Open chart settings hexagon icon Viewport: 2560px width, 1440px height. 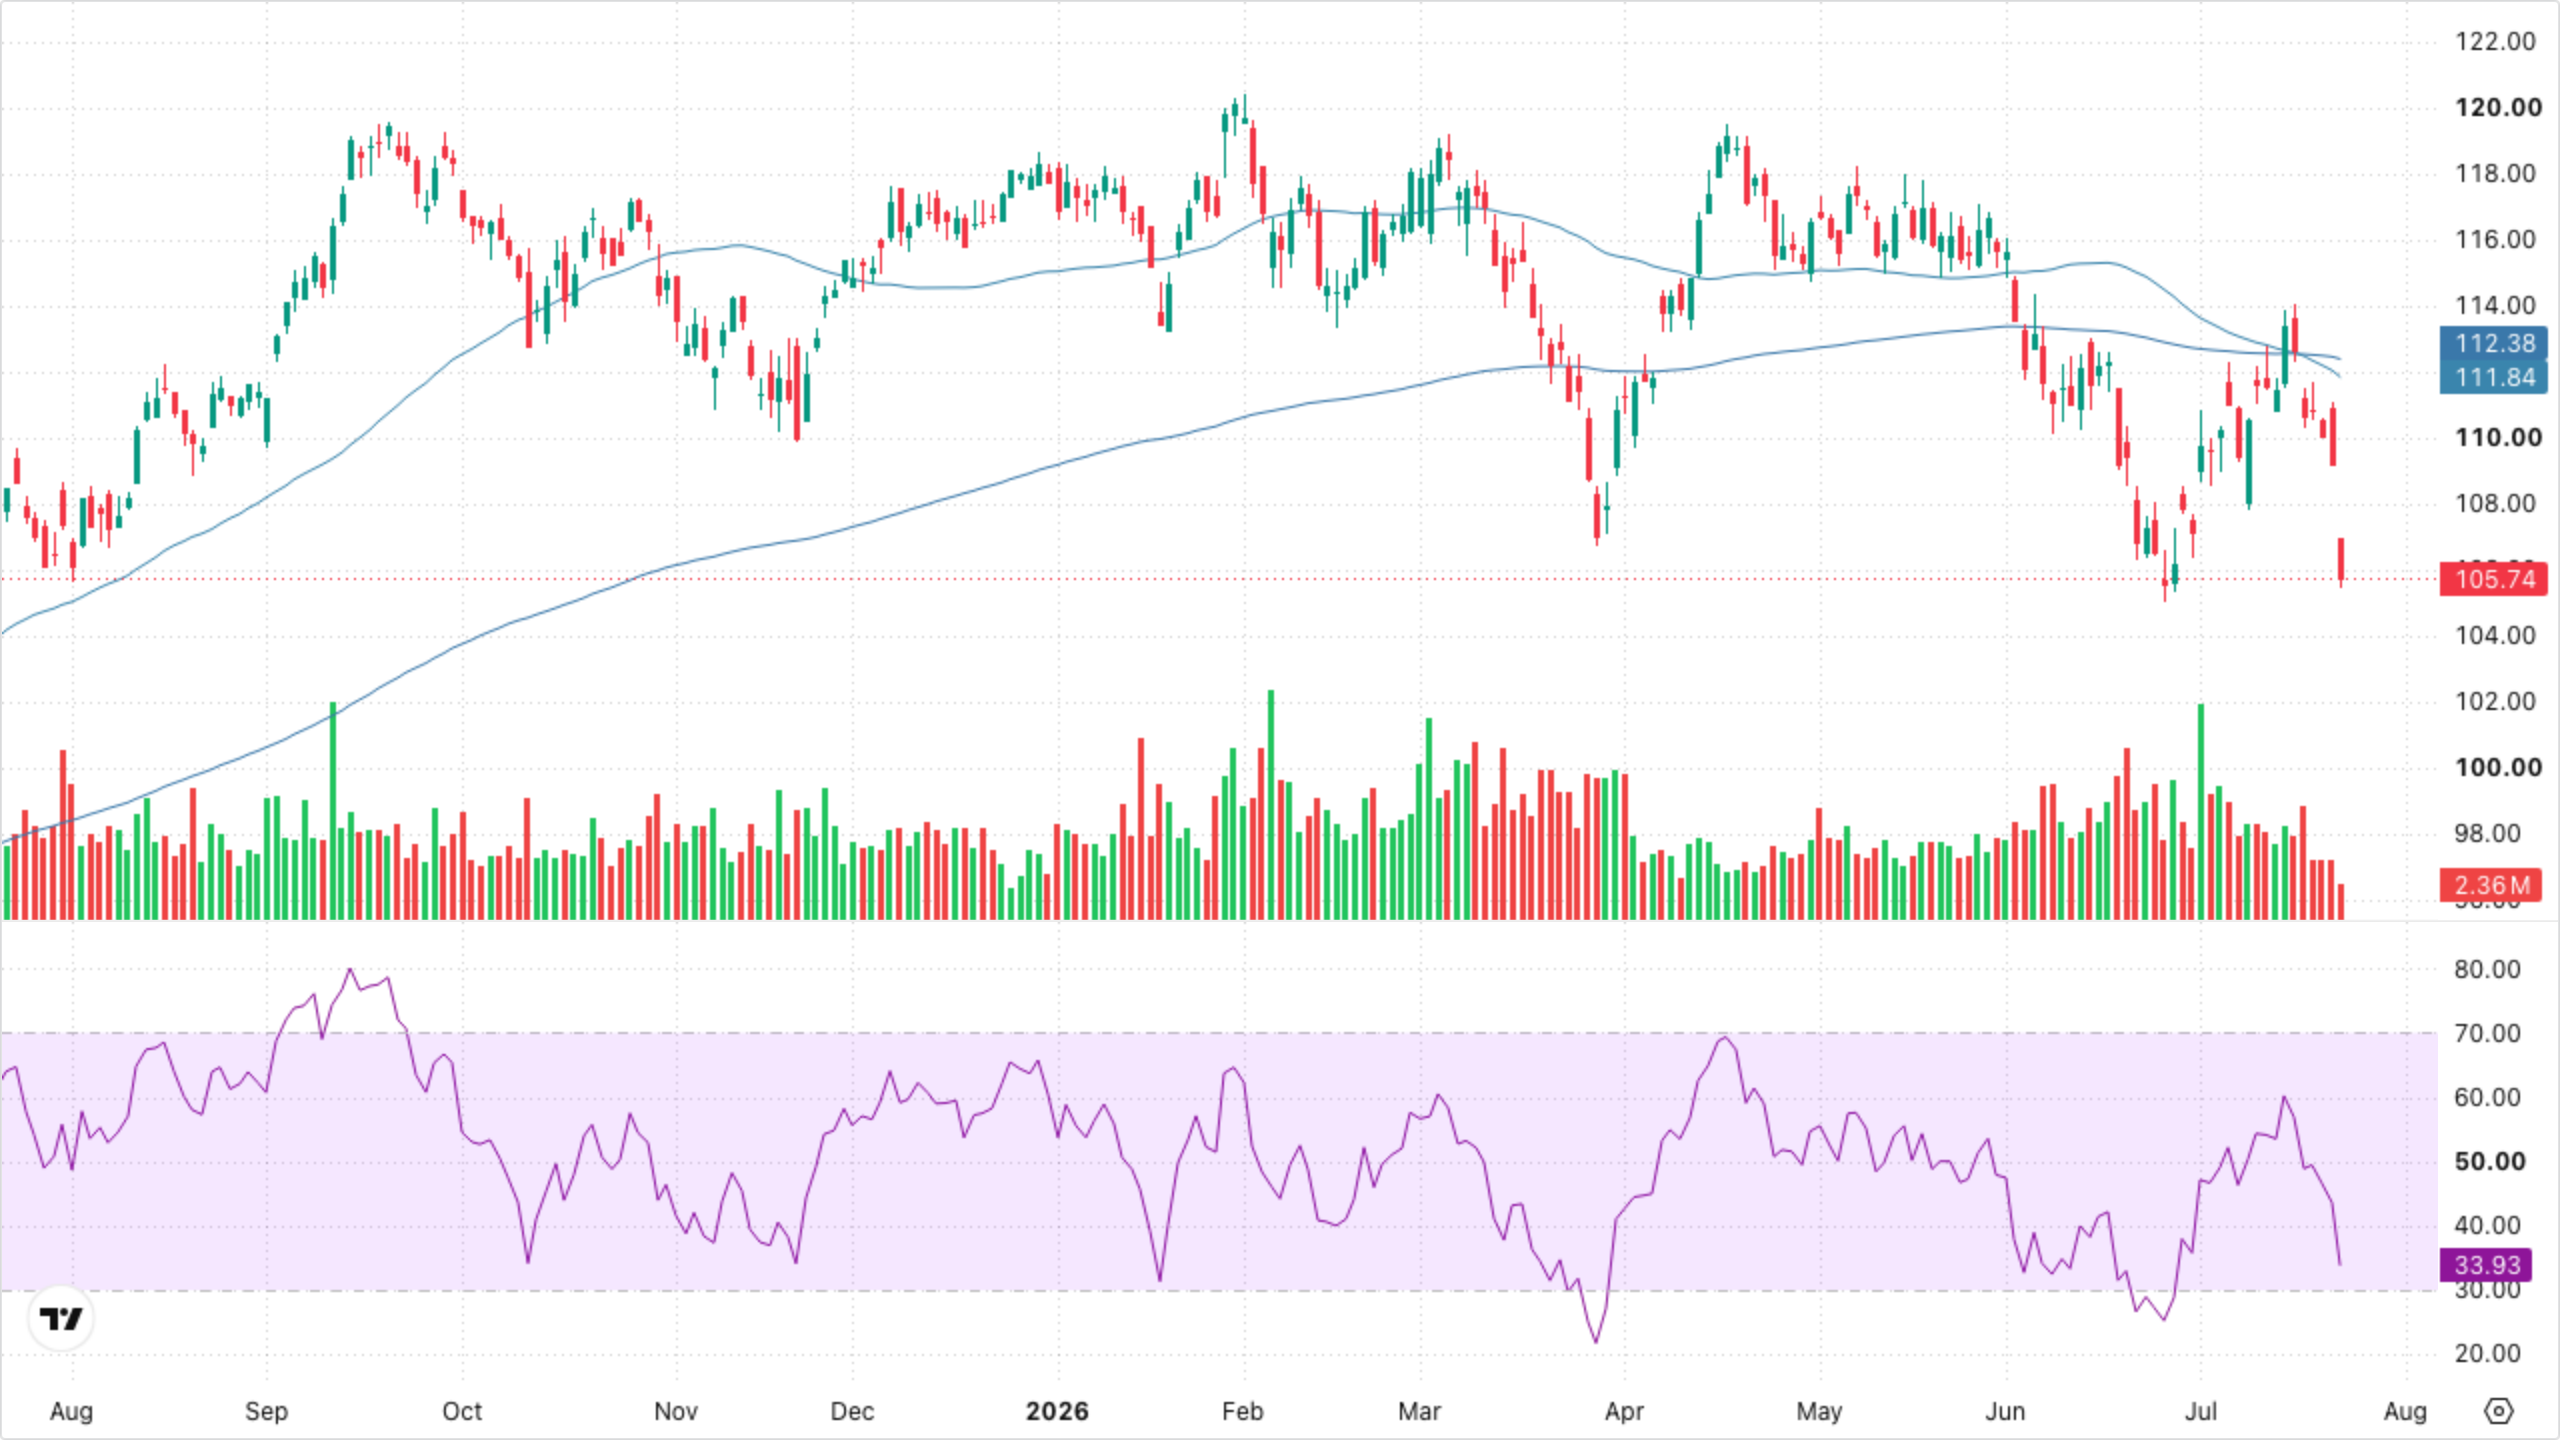[2498, 1411]
